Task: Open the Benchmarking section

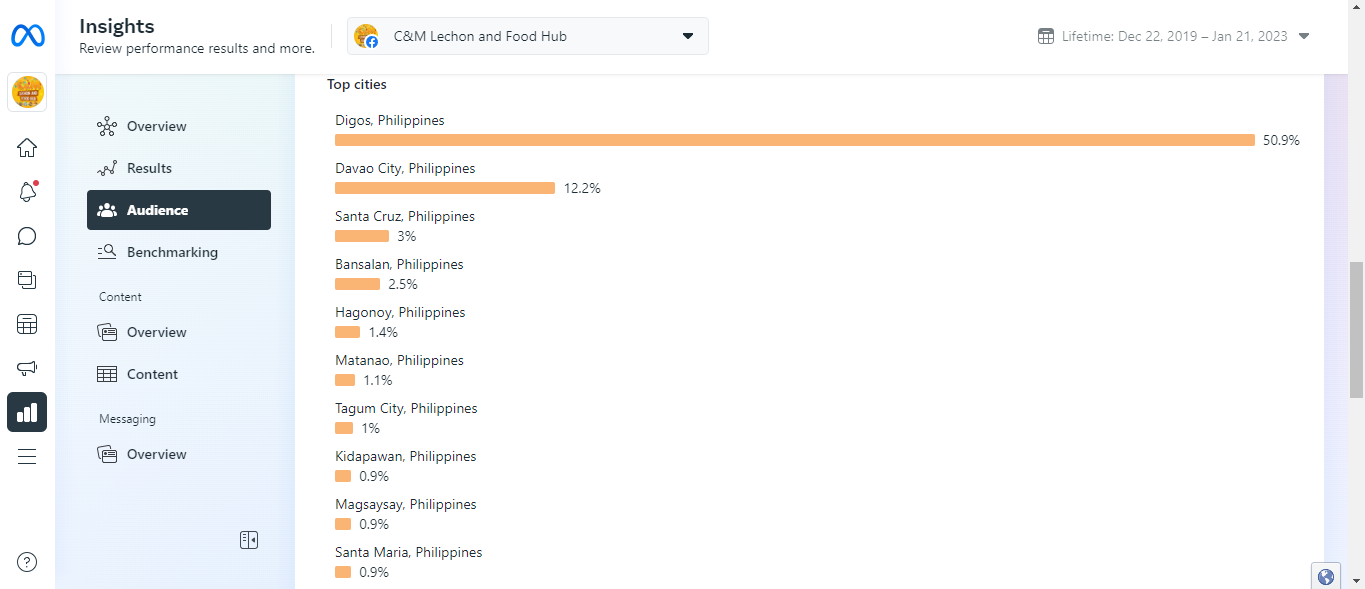Action: pyautogui.click(x=172, y=252)
